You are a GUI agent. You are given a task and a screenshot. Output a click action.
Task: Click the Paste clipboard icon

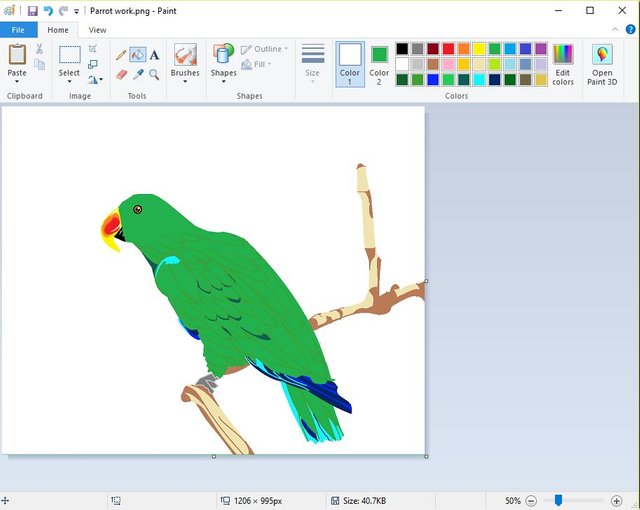[x=17, y=54]
